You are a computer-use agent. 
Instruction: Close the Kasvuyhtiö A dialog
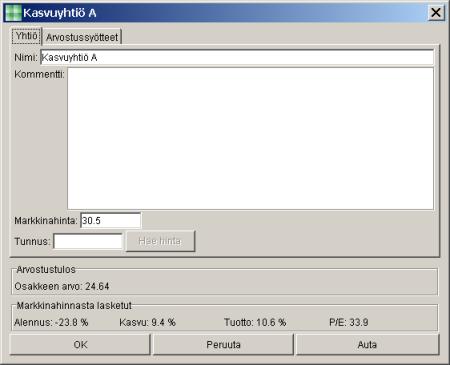tap(436, 13)
